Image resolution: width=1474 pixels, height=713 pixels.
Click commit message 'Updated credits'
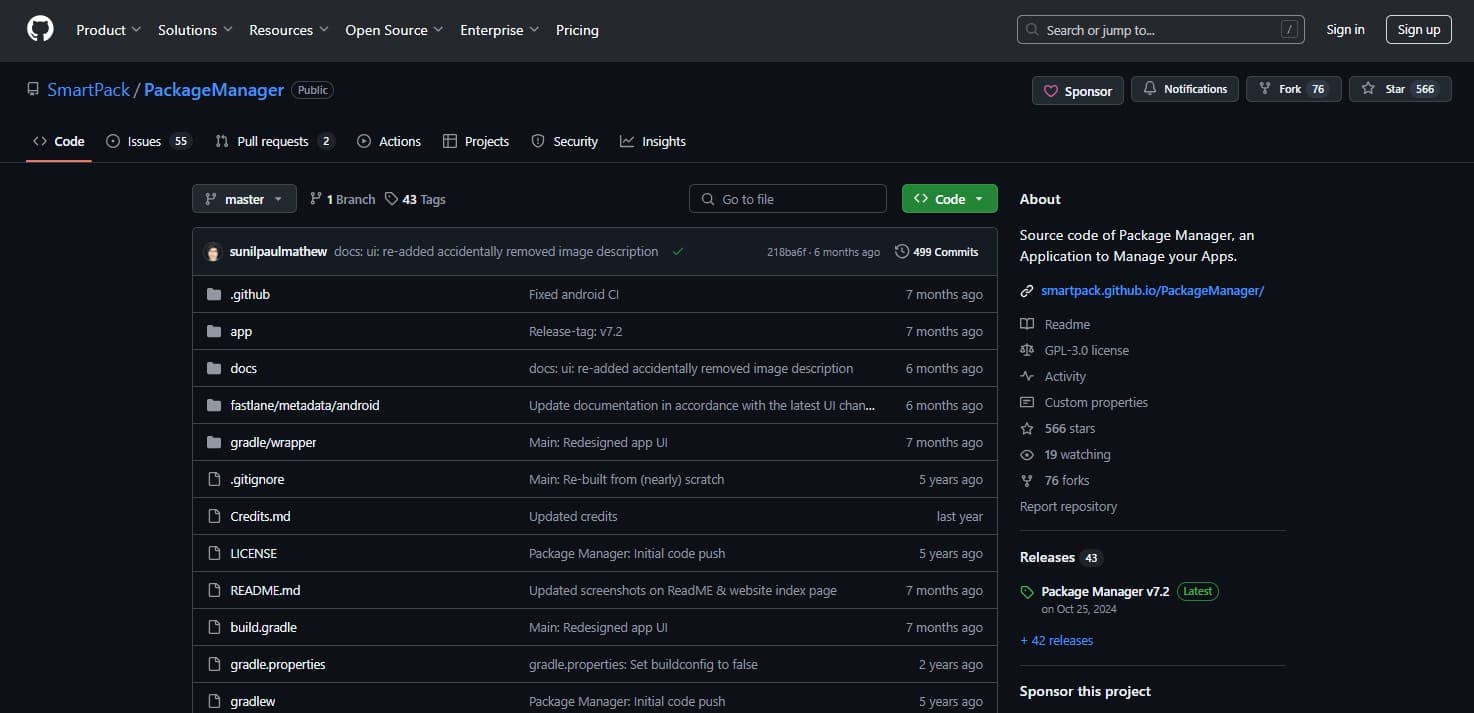tap(573, 516)
